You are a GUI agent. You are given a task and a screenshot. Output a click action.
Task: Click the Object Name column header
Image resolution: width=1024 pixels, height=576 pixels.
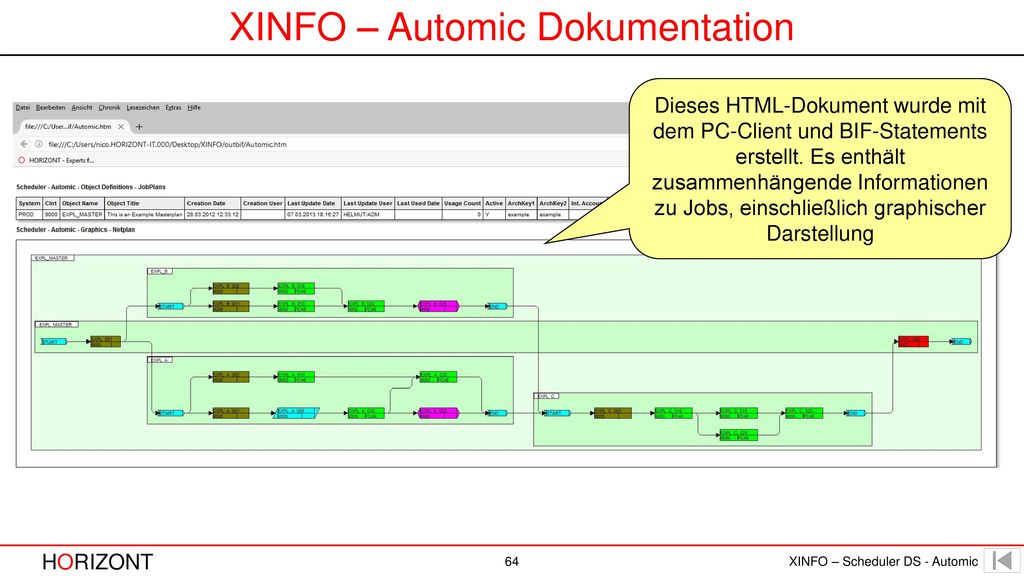82,203
